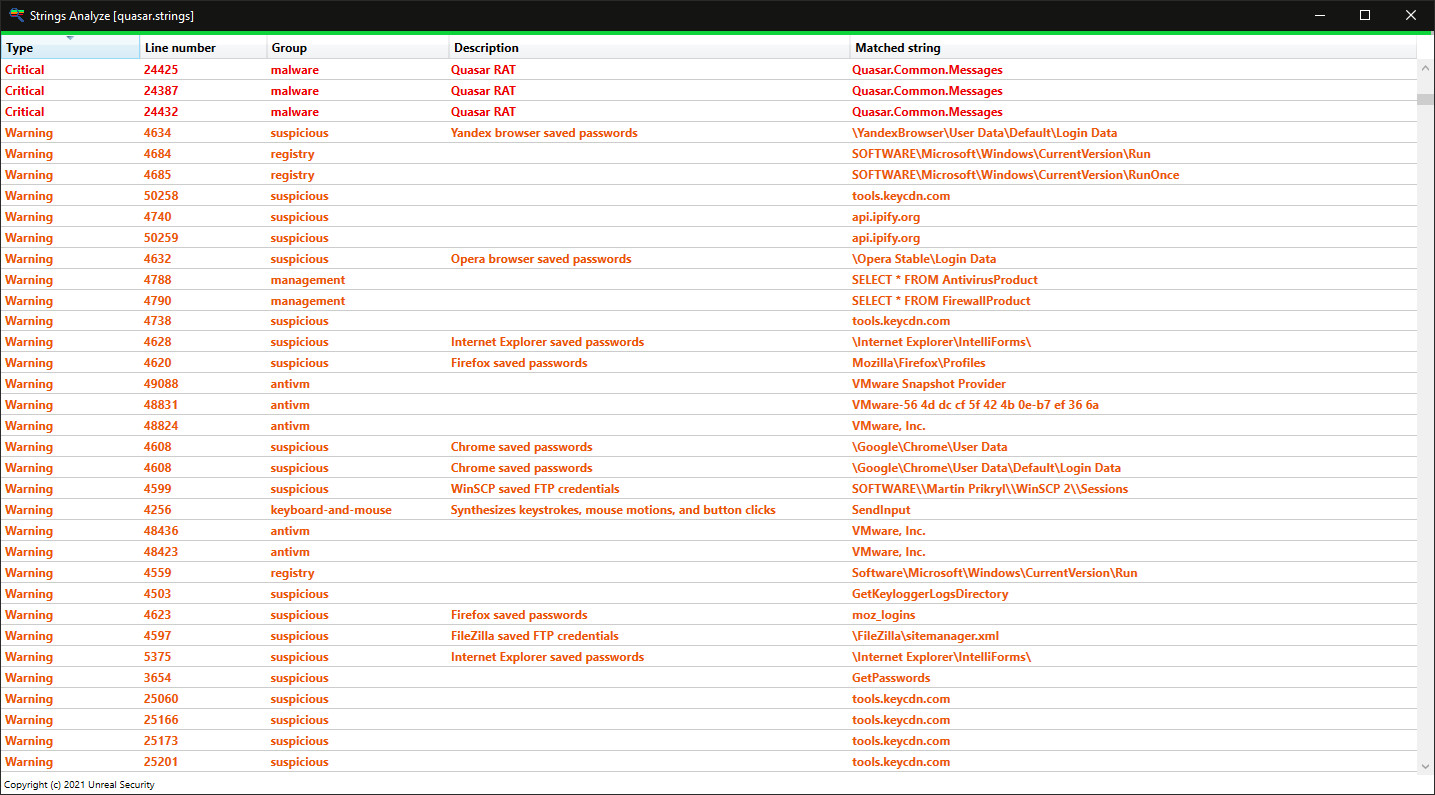This screenshot has width=1435, height=795.
Task: Select line number 4684
Action: point(157,154)
